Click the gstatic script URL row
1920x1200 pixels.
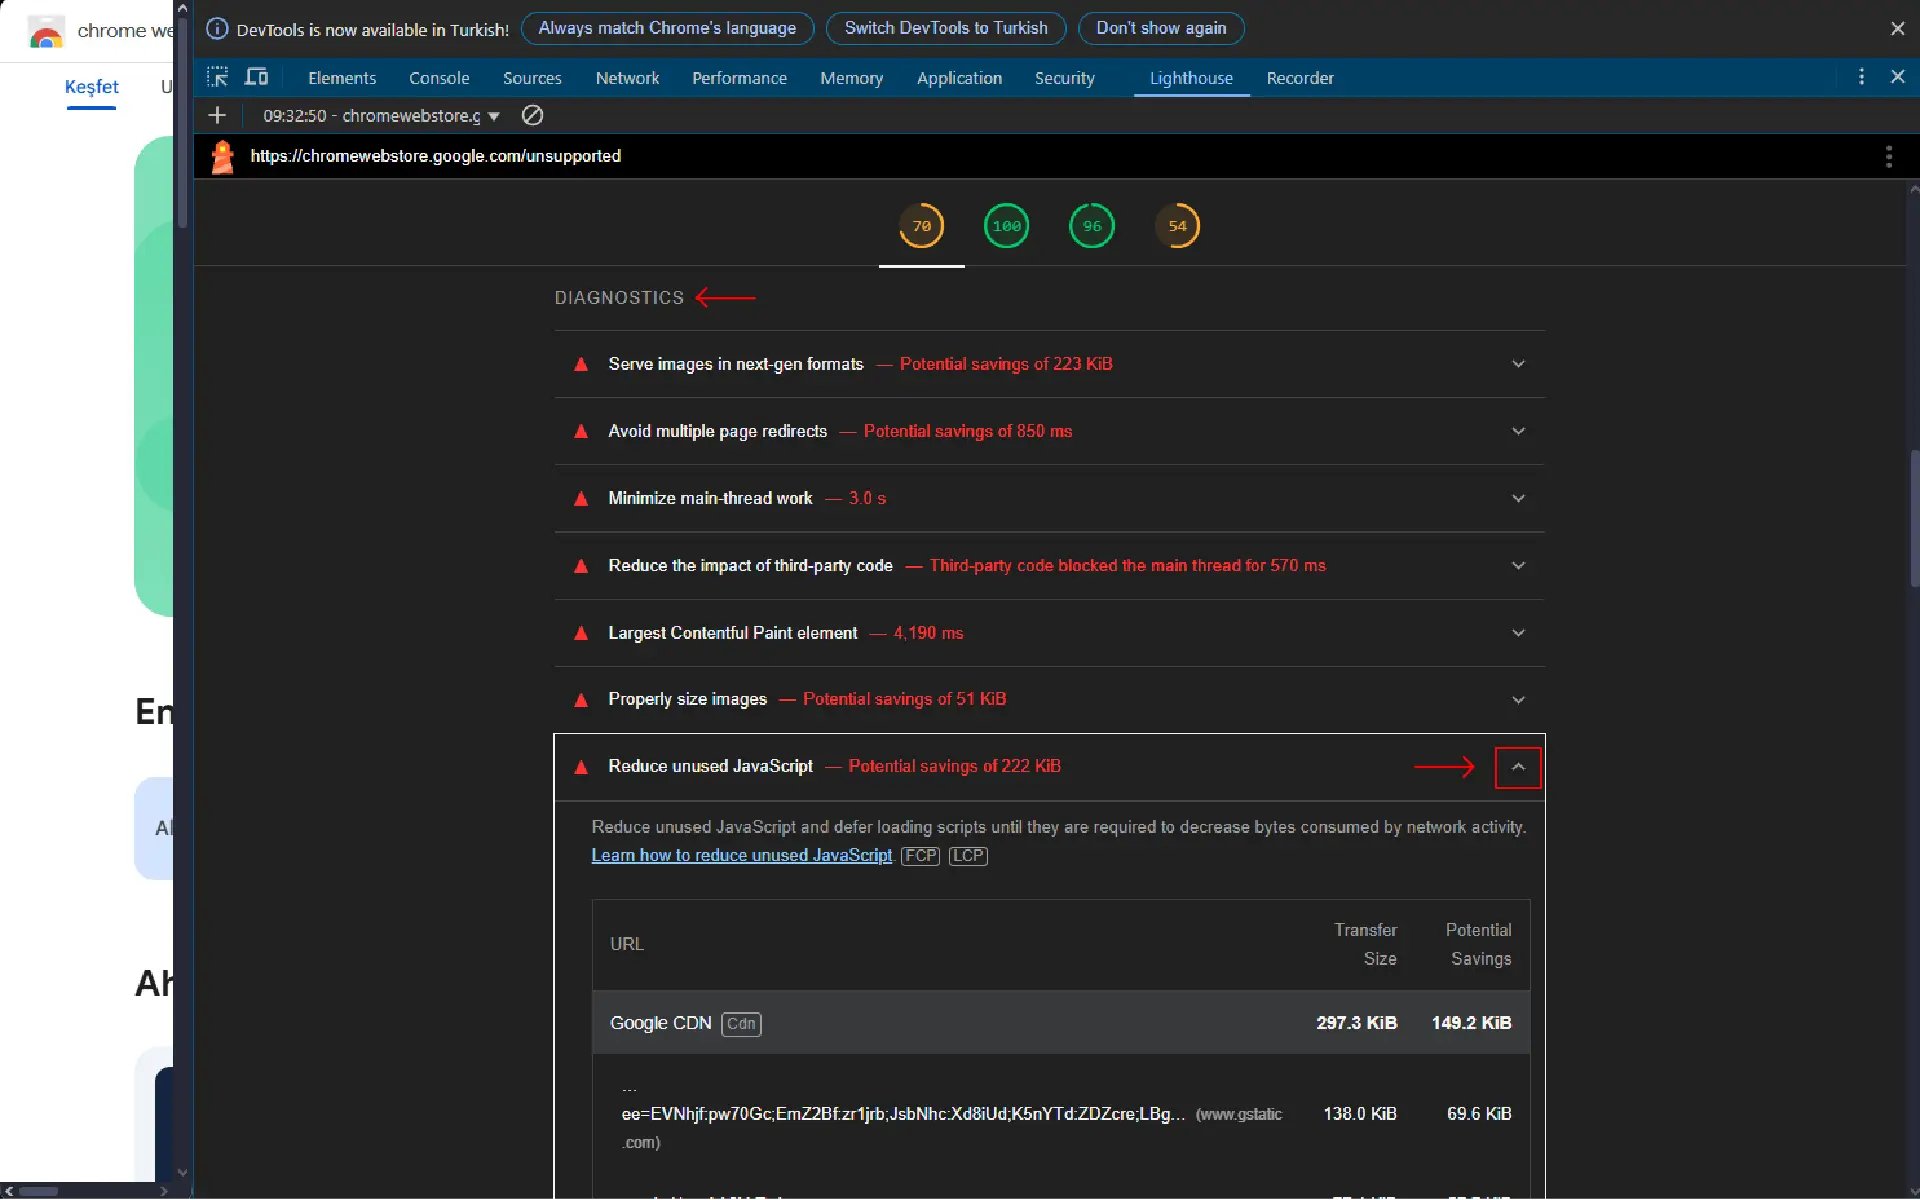tap(1061, 1114)
